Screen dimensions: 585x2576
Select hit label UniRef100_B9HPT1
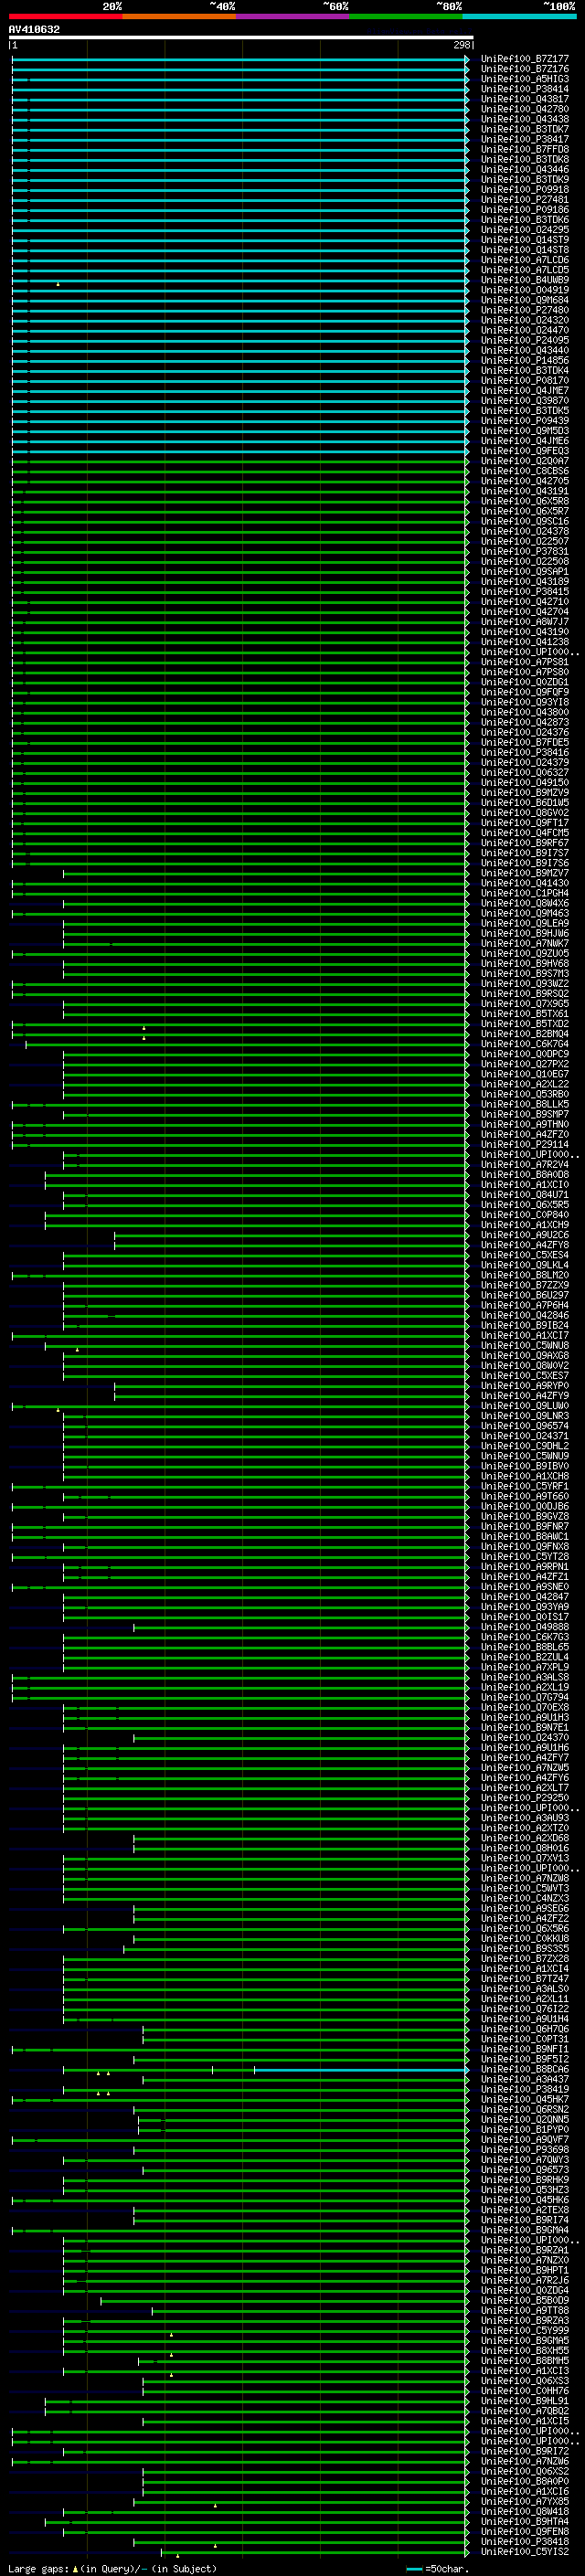[x=525, y=2270]
